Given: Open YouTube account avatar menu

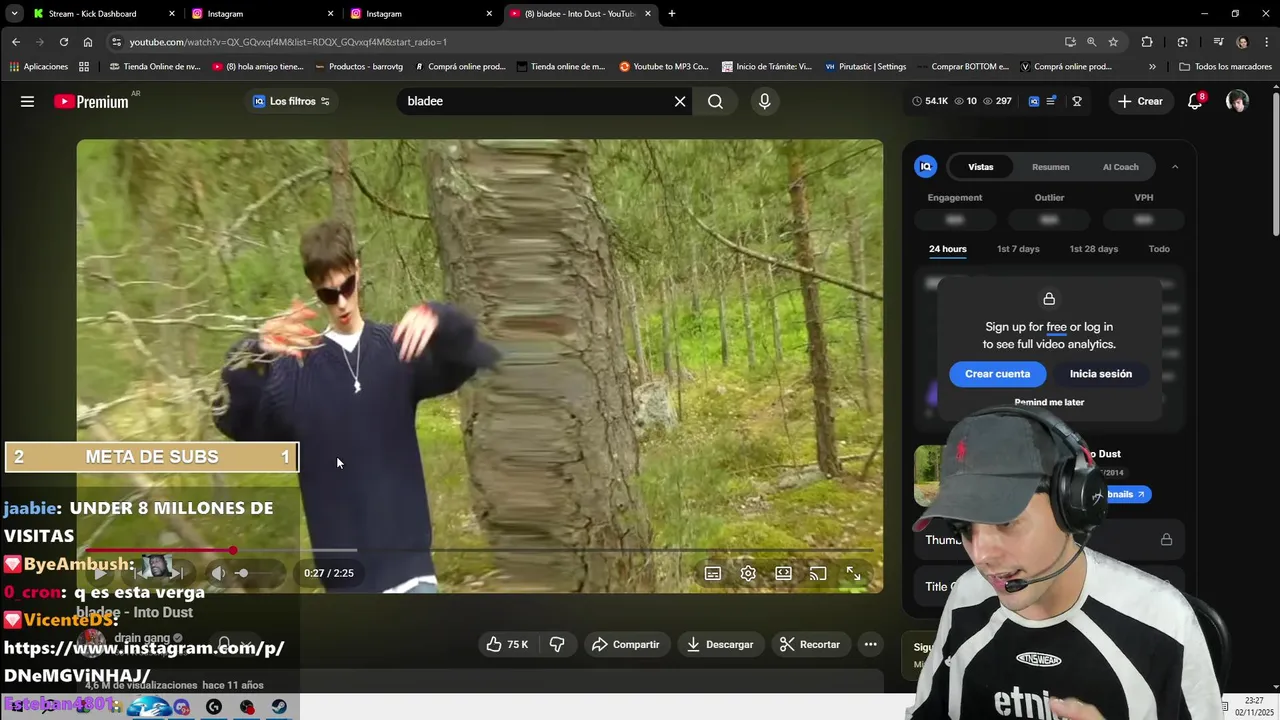Looking at the screenshot, I should tap(1237, 101).
